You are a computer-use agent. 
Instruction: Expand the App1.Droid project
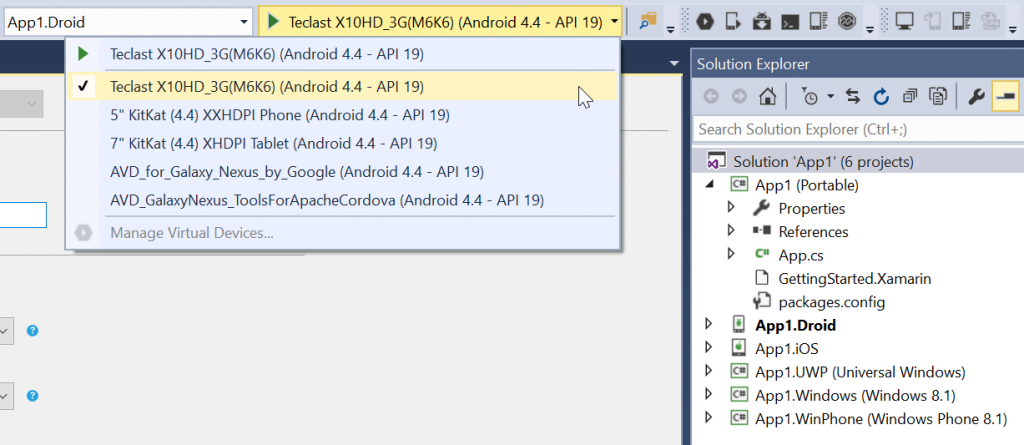[709, 324]
